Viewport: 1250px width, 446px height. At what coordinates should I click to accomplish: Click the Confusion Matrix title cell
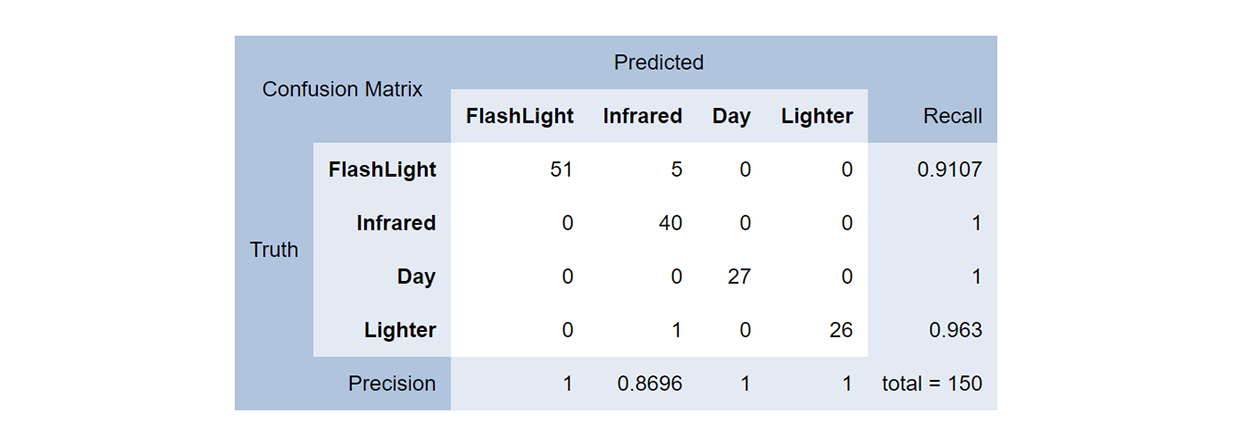[x=342, y=89]
